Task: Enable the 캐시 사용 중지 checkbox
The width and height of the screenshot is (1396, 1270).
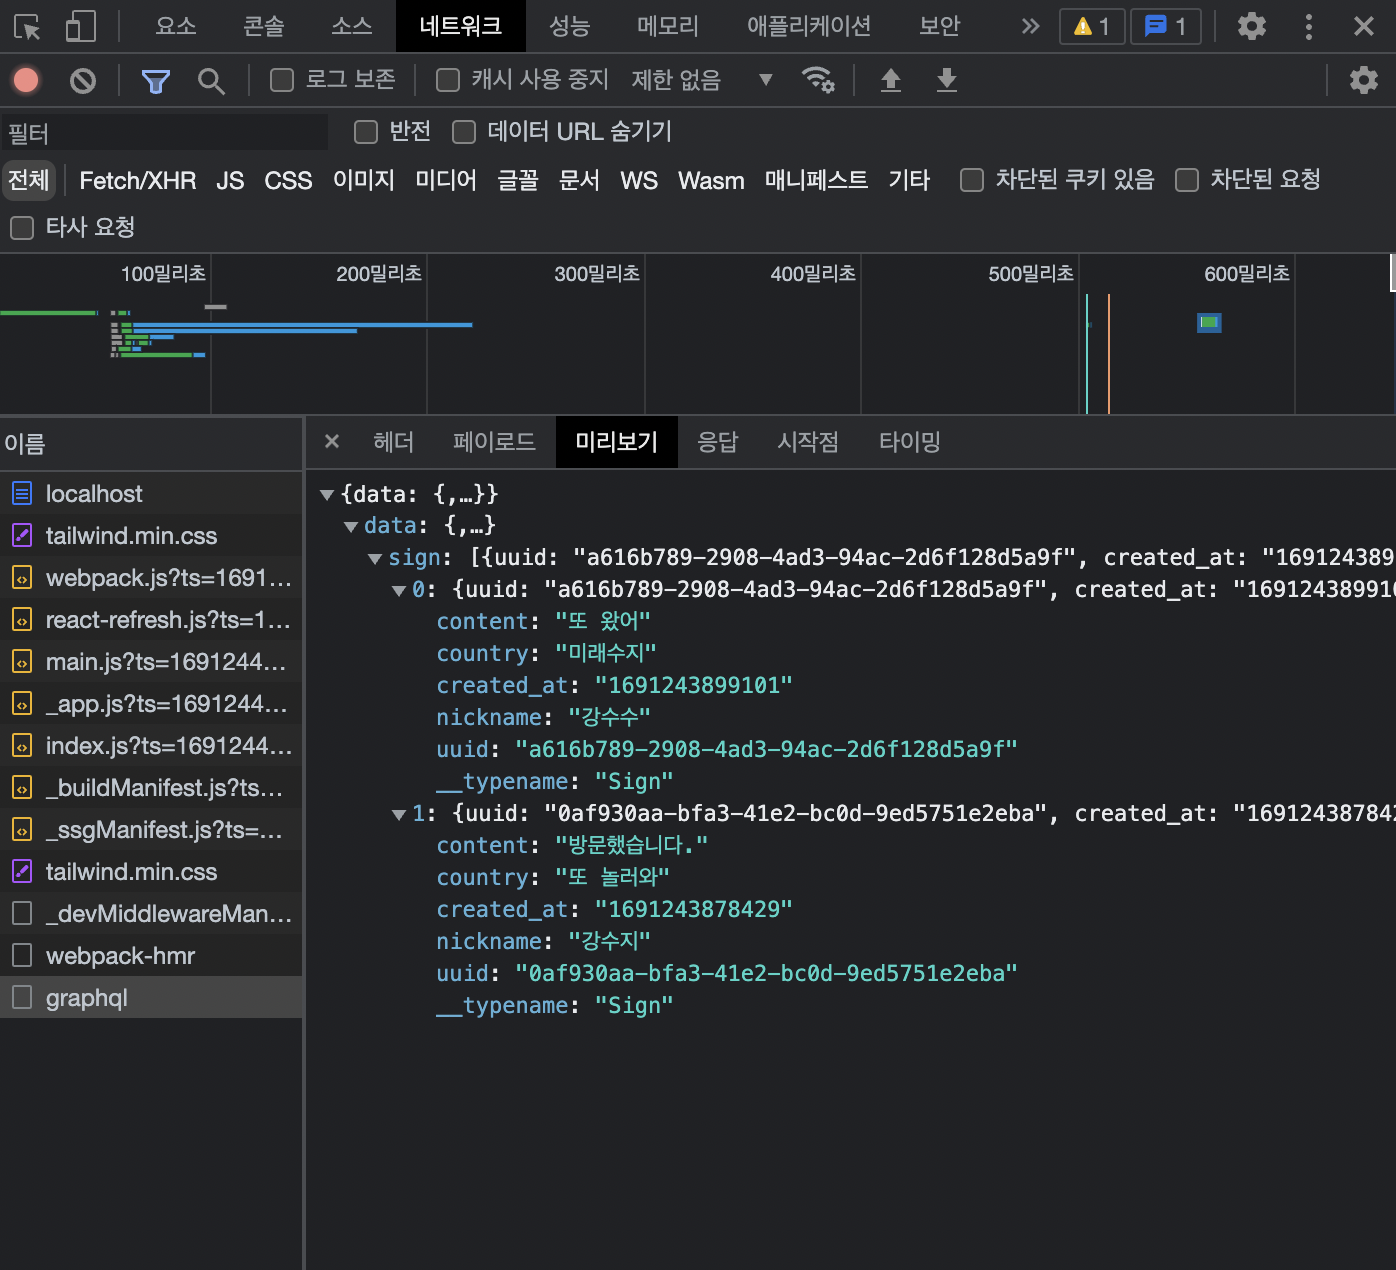Action: click(448, 80)
